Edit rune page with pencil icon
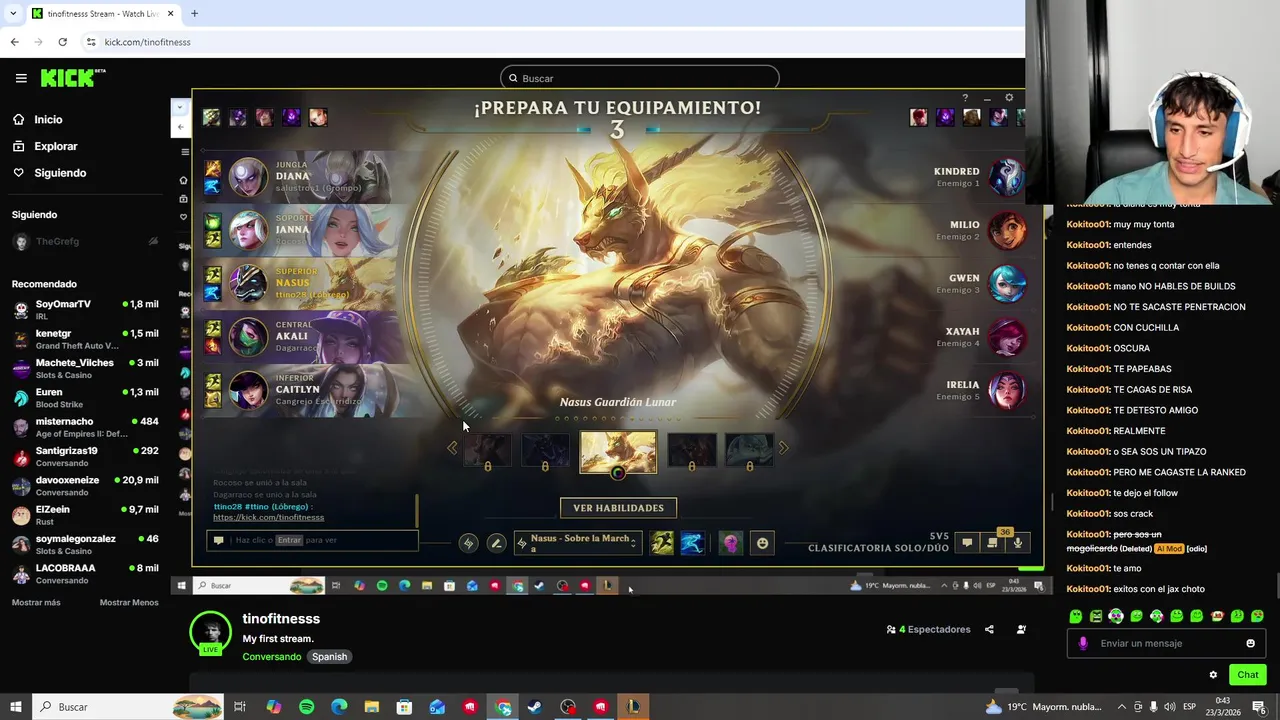The image size is (1280, 720). [x=496, y=543]
